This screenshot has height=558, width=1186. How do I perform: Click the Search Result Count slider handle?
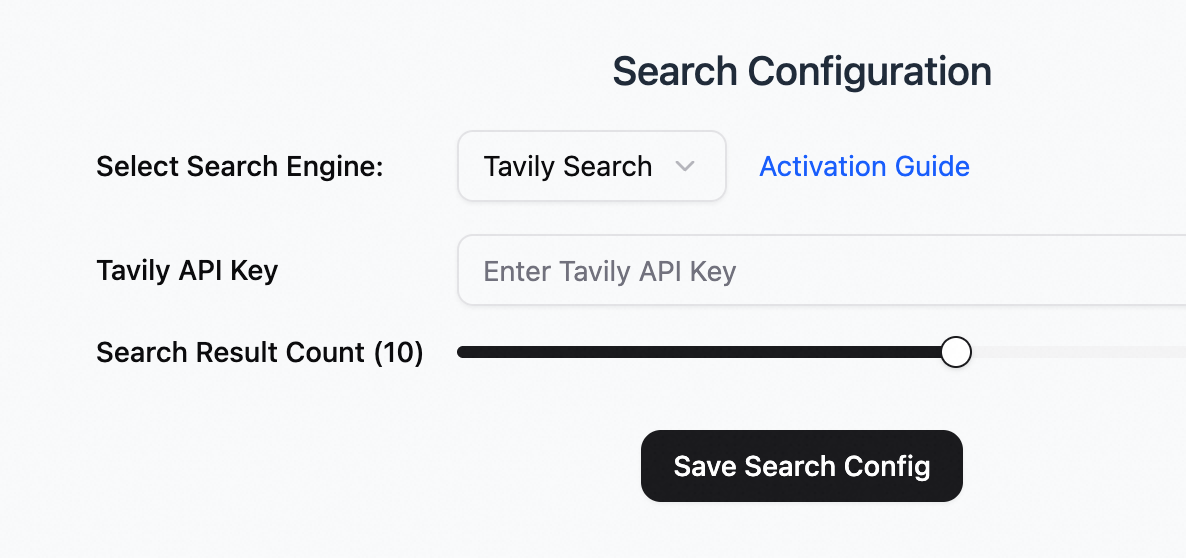[x=956, y=352]
